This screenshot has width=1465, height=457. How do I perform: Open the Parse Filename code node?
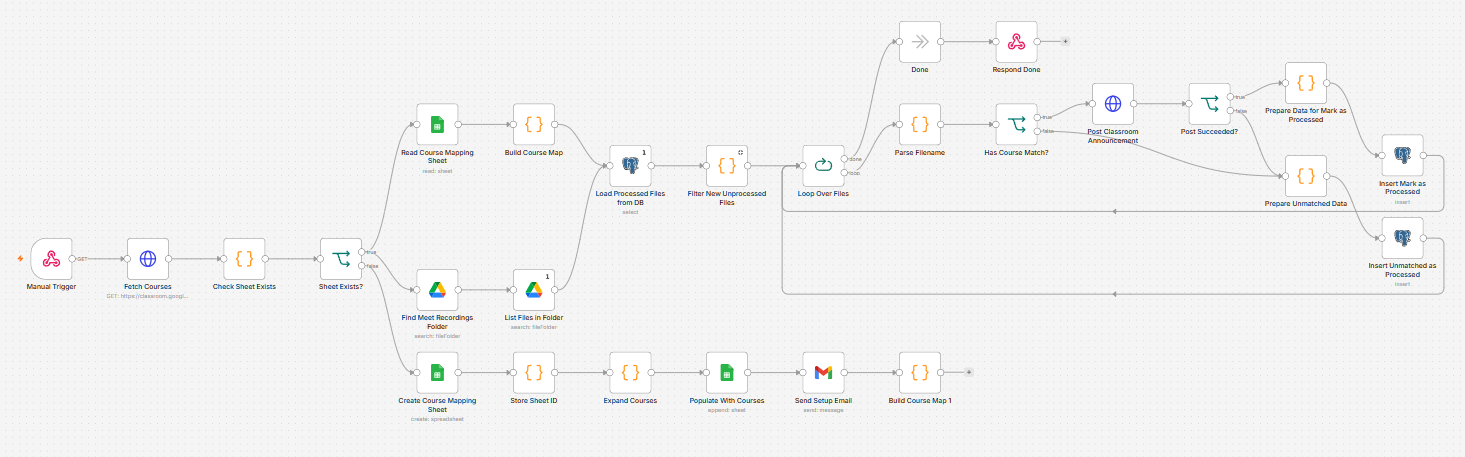click(920, 125)
